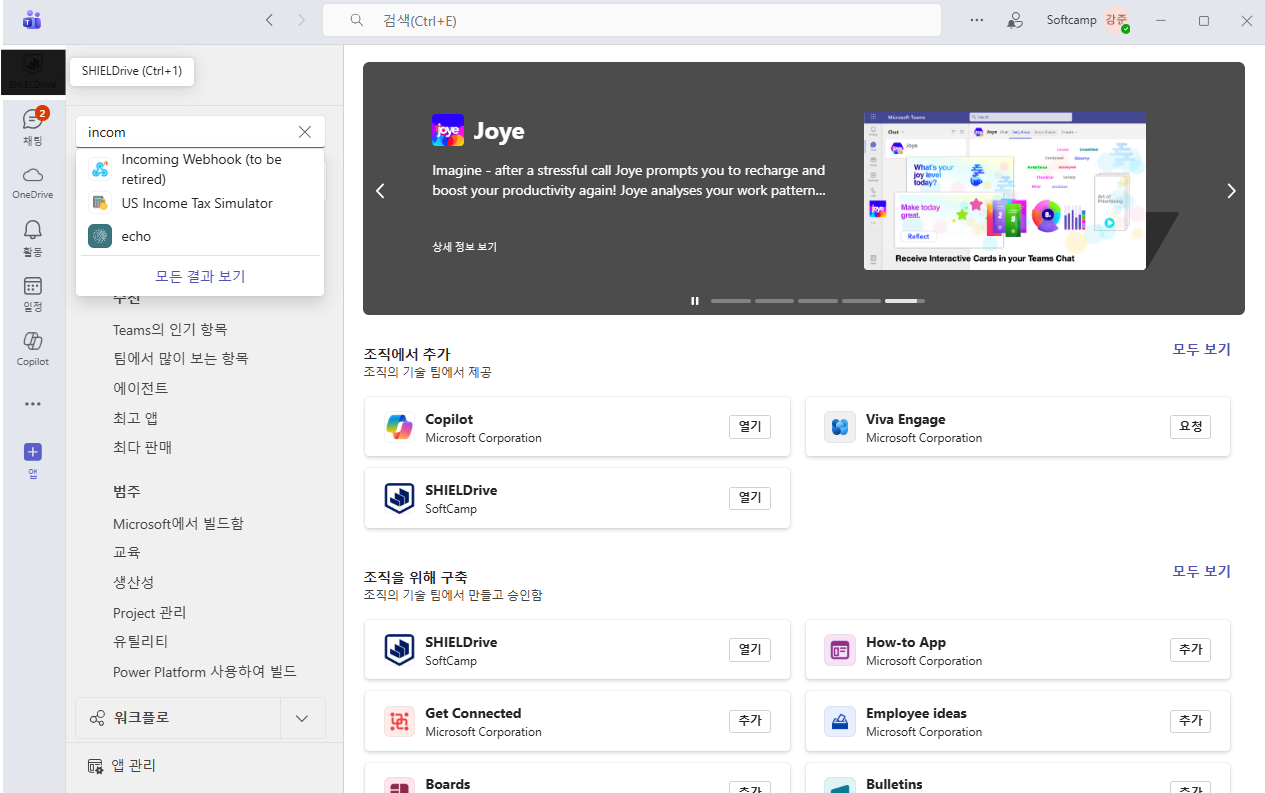This screenshot has height=793, width=1265.
Task: Open Settings and more menu in title bar
Action: [977, 20]
